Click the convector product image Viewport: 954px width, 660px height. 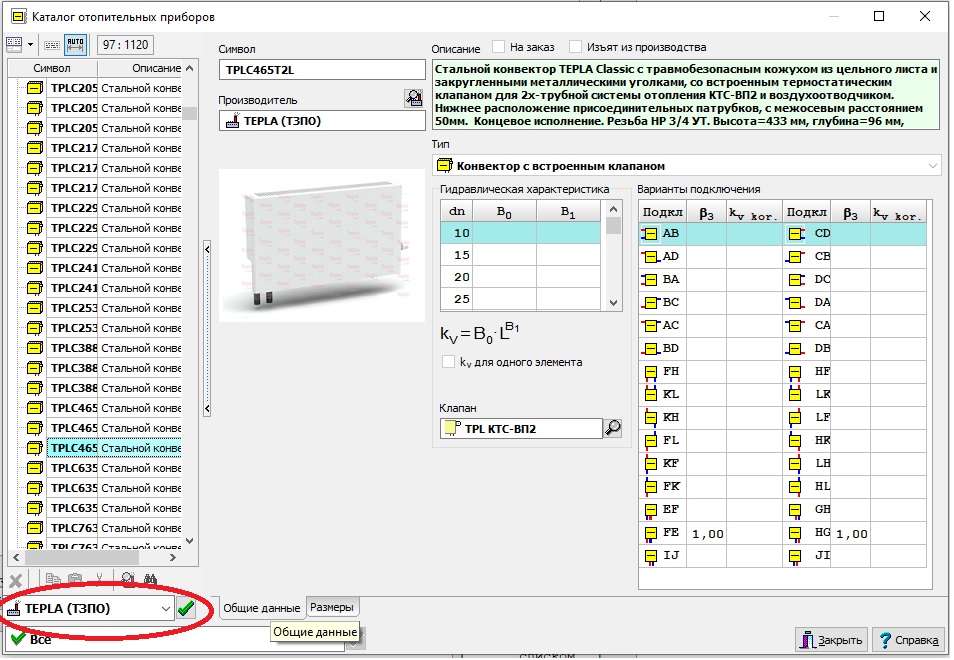(x=322, y=245)
